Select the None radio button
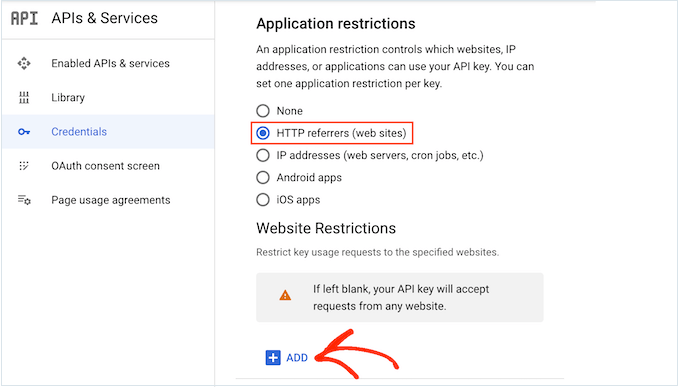680x387 pixels. tap(263, 111)
